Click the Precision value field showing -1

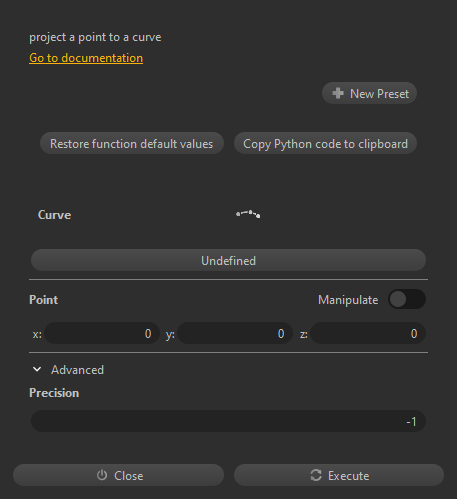tap(228, 421)
